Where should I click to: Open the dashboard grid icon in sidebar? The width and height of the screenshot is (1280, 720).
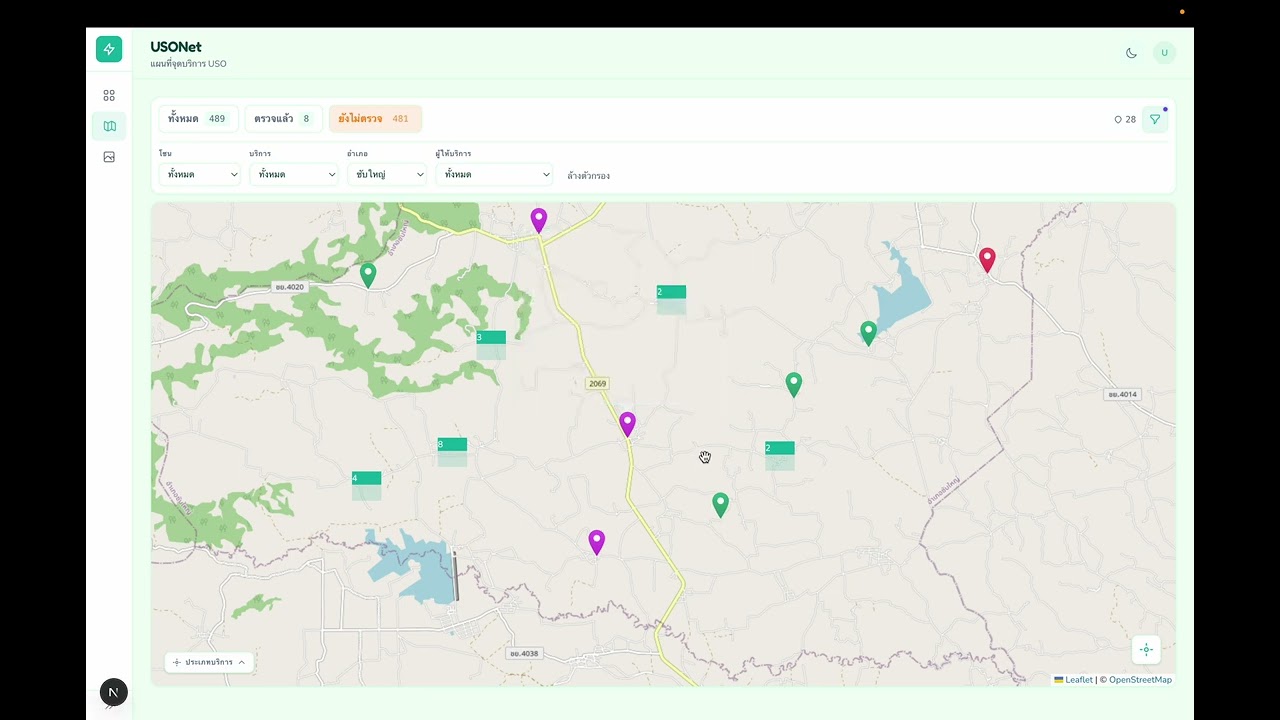pyautogui.click(x=109, y=96)
